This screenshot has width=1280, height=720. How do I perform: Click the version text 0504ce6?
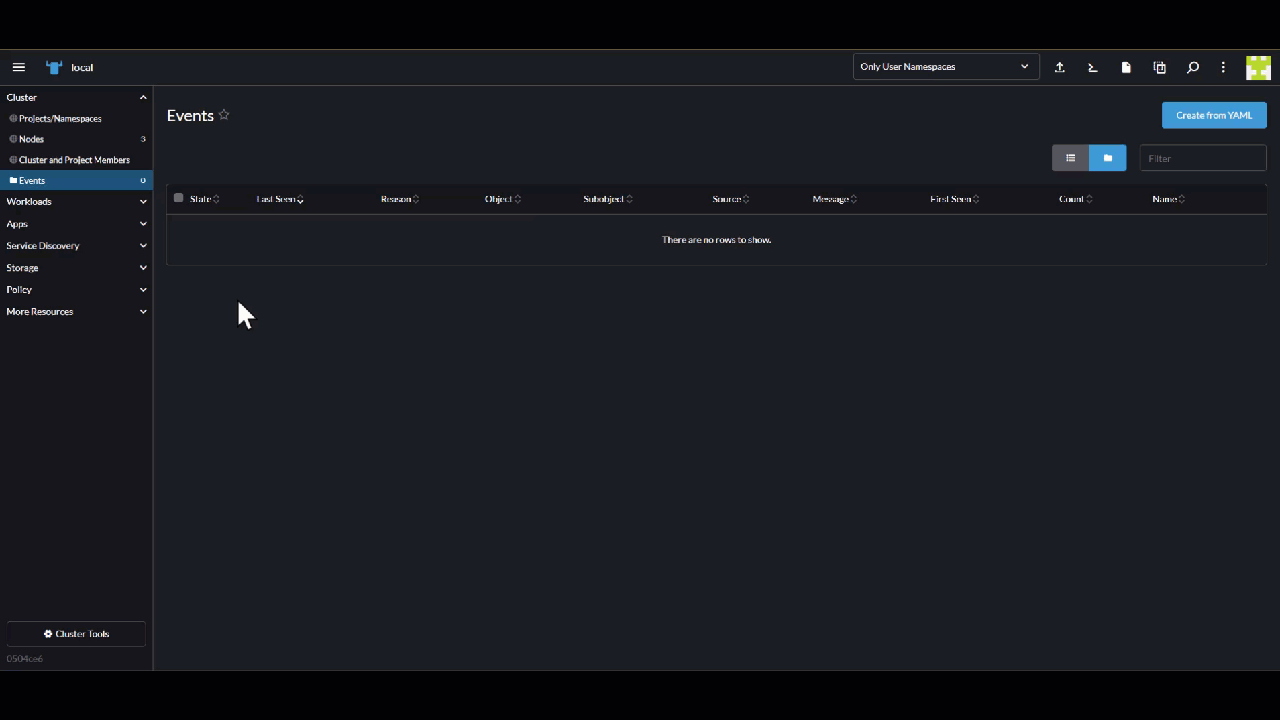pos(25,659)
